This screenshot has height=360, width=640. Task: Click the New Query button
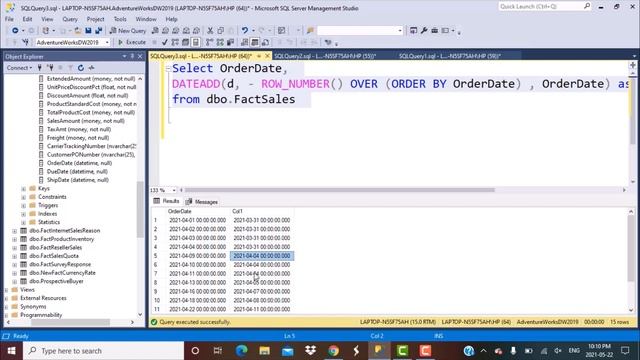pyautogui.click(x=128, y=31)
